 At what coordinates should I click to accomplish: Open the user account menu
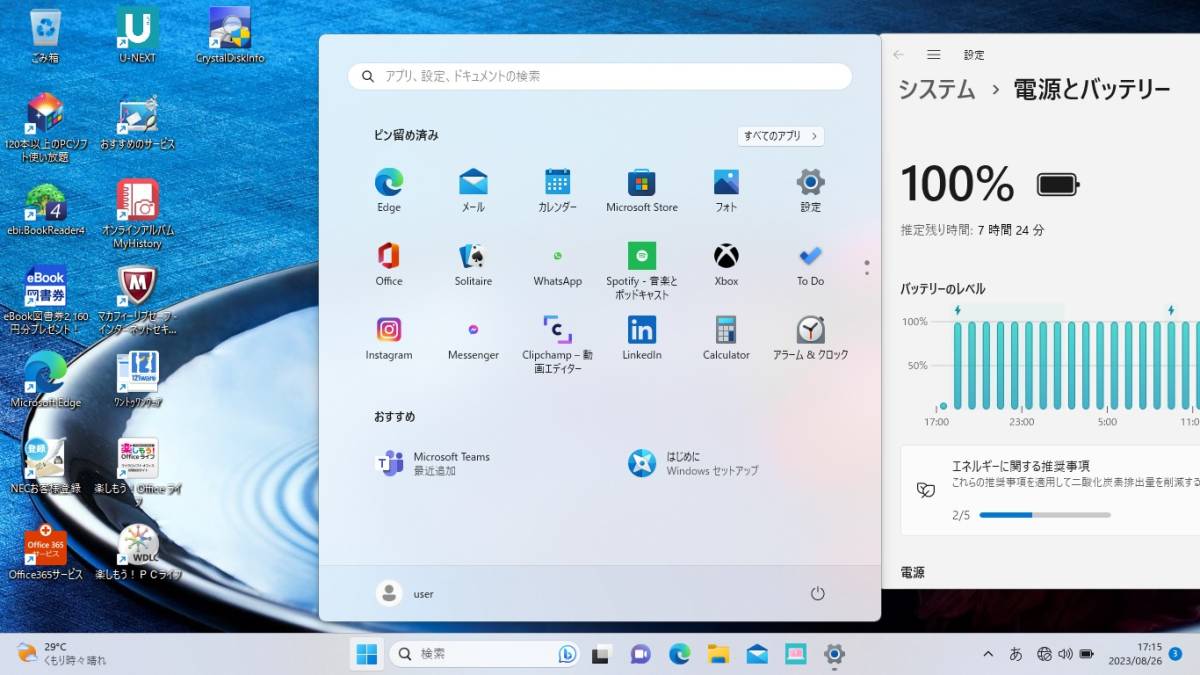point(405,593)
